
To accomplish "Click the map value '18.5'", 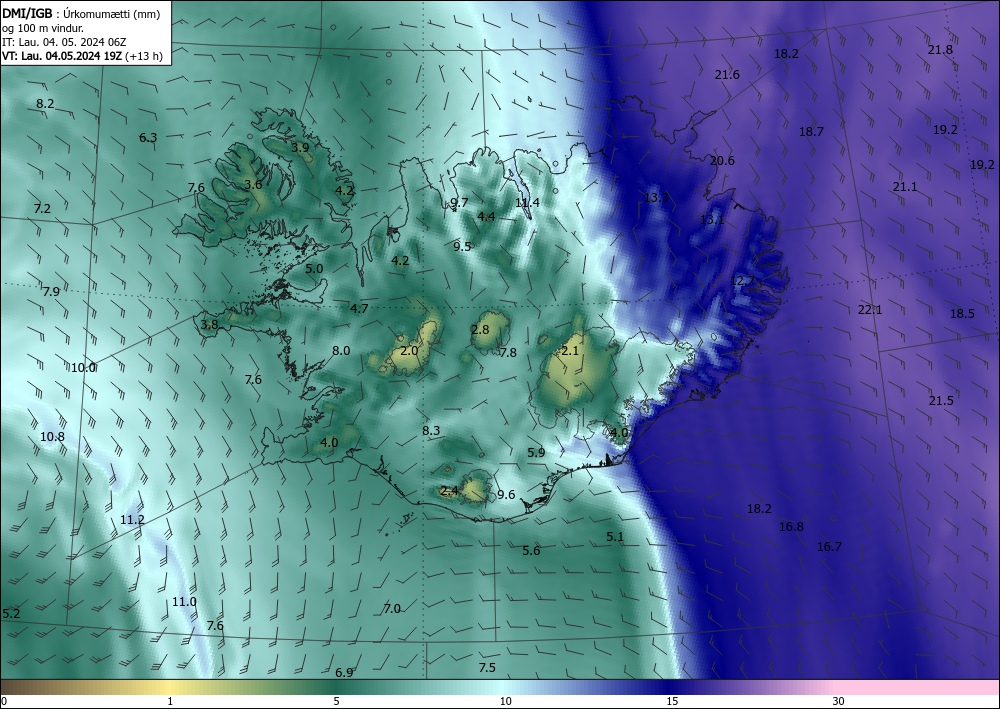I will click(962, 313).
